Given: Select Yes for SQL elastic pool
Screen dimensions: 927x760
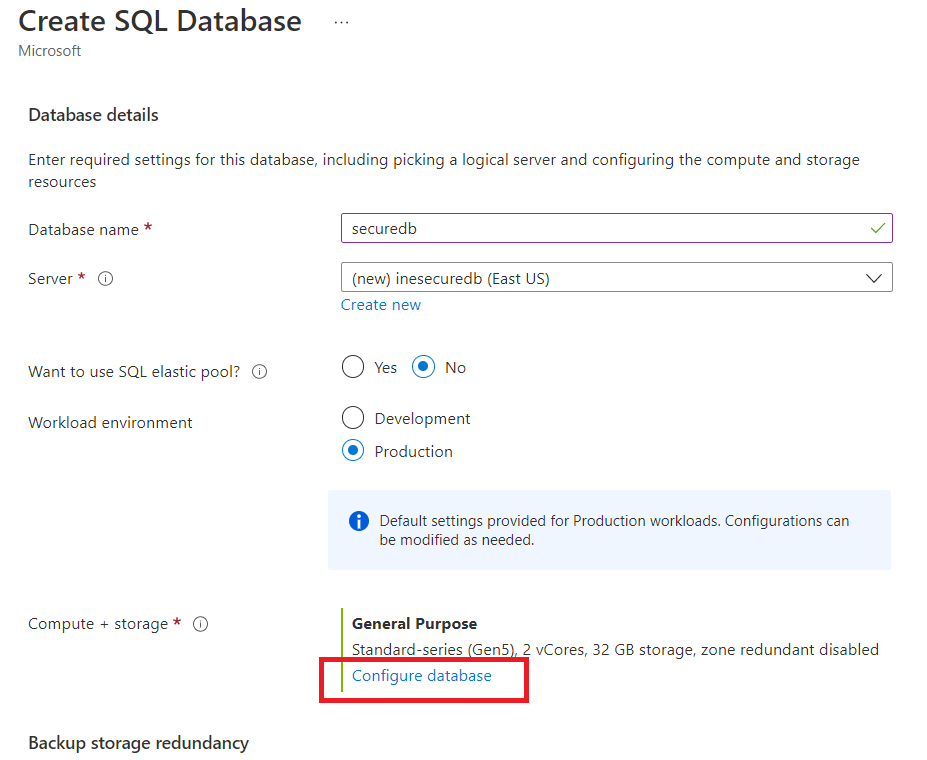Looking at the screenshot, I should click(x=353, y=367).
